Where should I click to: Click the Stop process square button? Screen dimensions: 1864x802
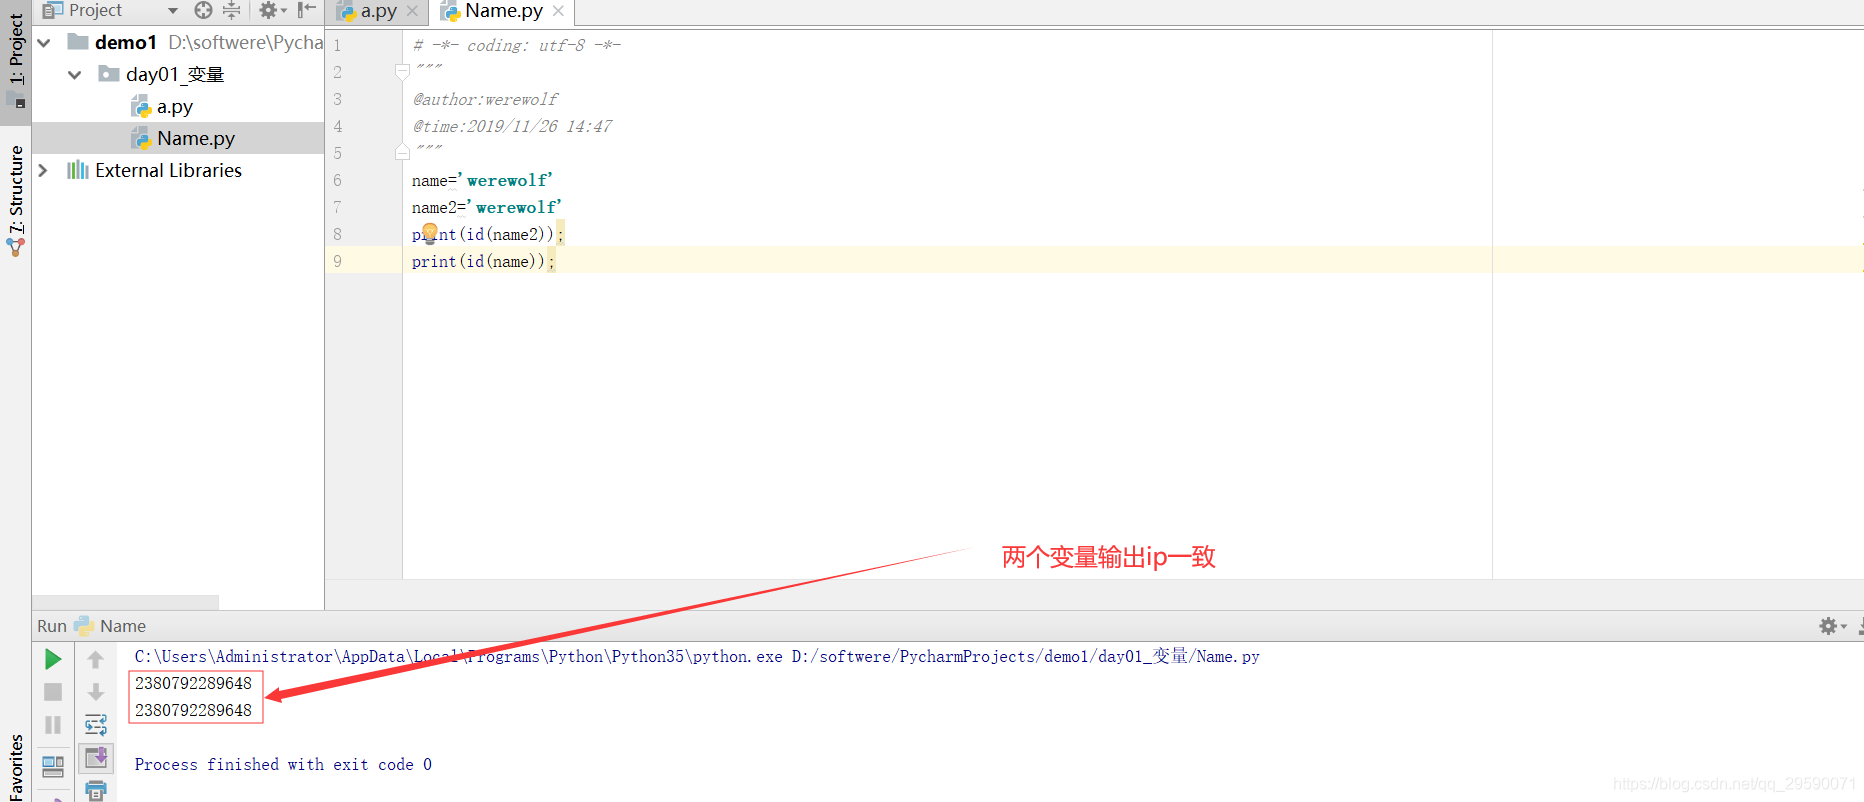point(53,692)
